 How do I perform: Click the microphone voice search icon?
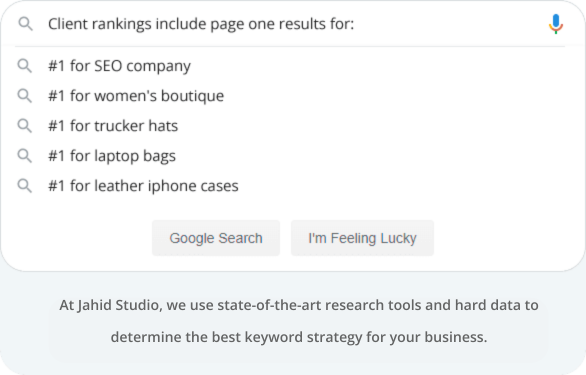pyautogui.click(x=556, y=24)
